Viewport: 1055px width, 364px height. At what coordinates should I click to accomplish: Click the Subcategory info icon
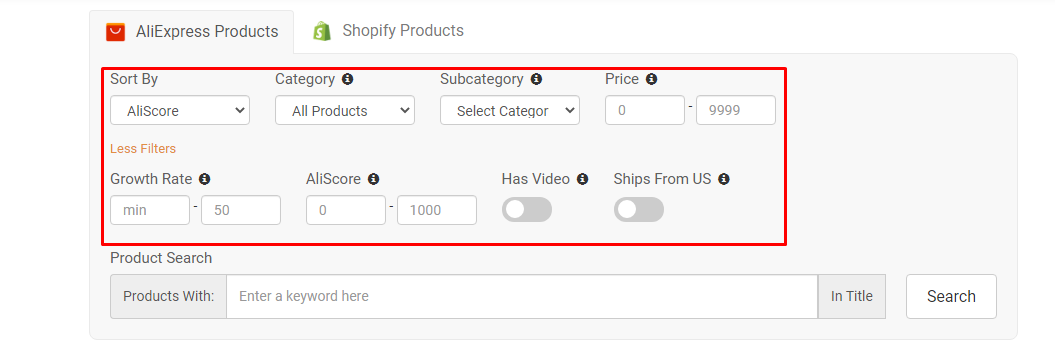click(x=536, y=79)
